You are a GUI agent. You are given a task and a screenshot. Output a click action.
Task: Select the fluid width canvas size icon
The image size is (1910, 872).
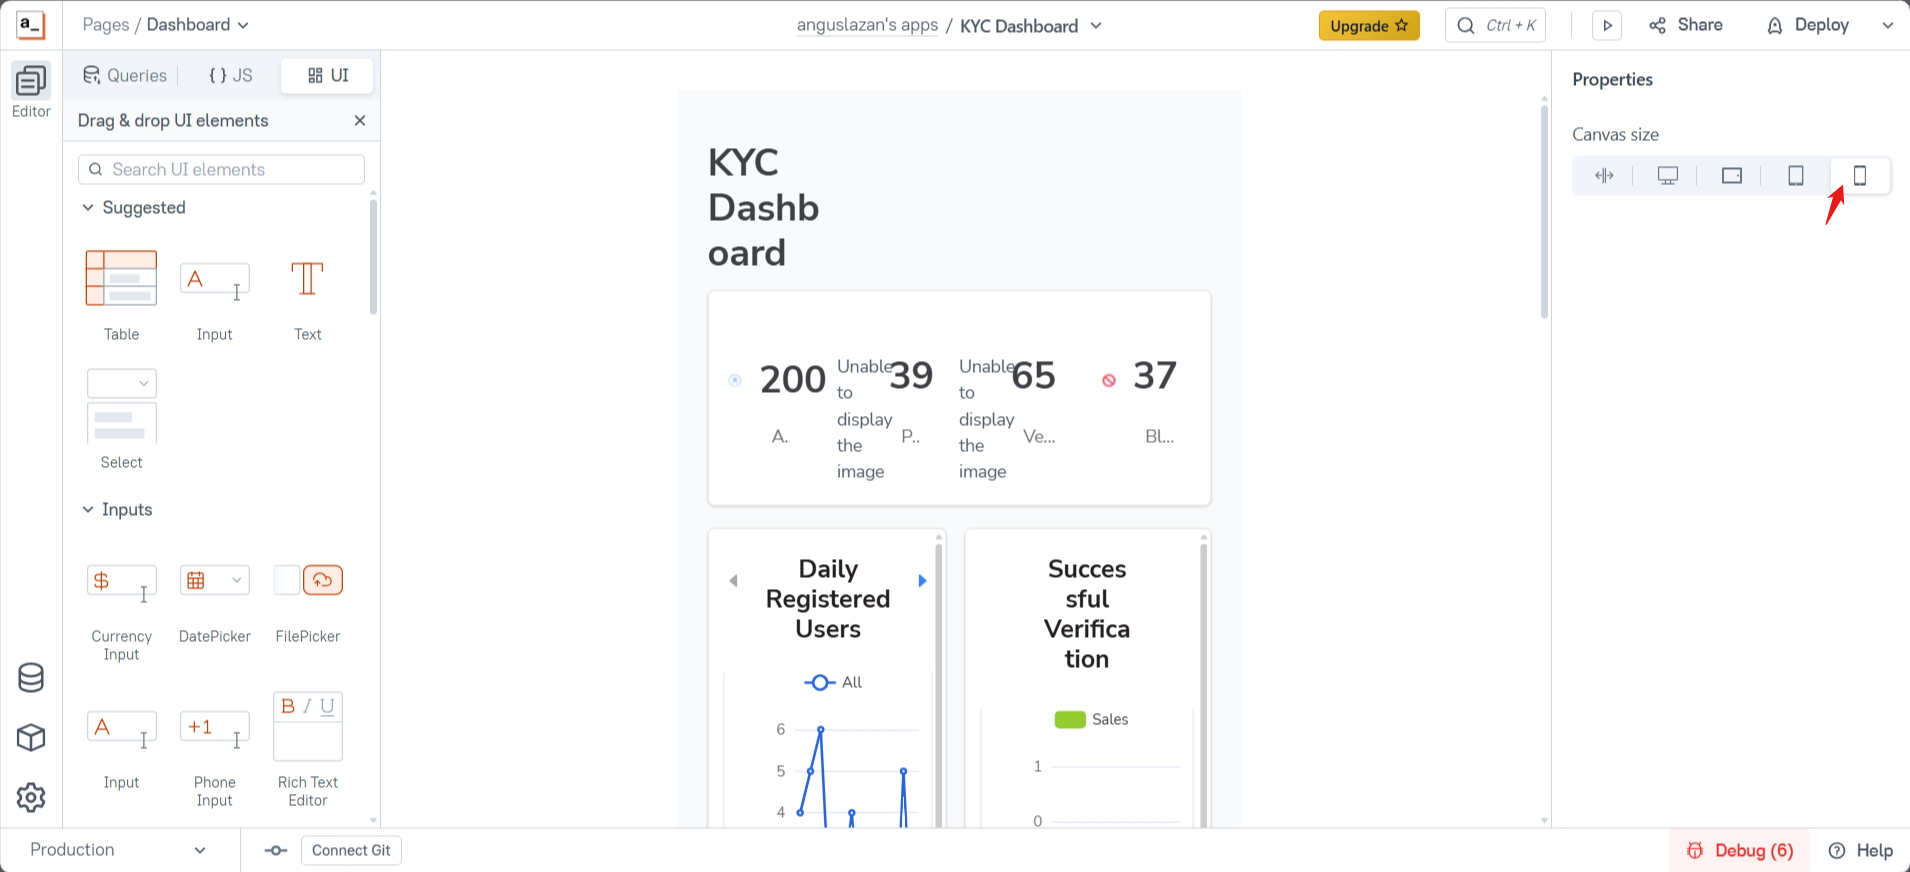click(x=1604, y=175)
